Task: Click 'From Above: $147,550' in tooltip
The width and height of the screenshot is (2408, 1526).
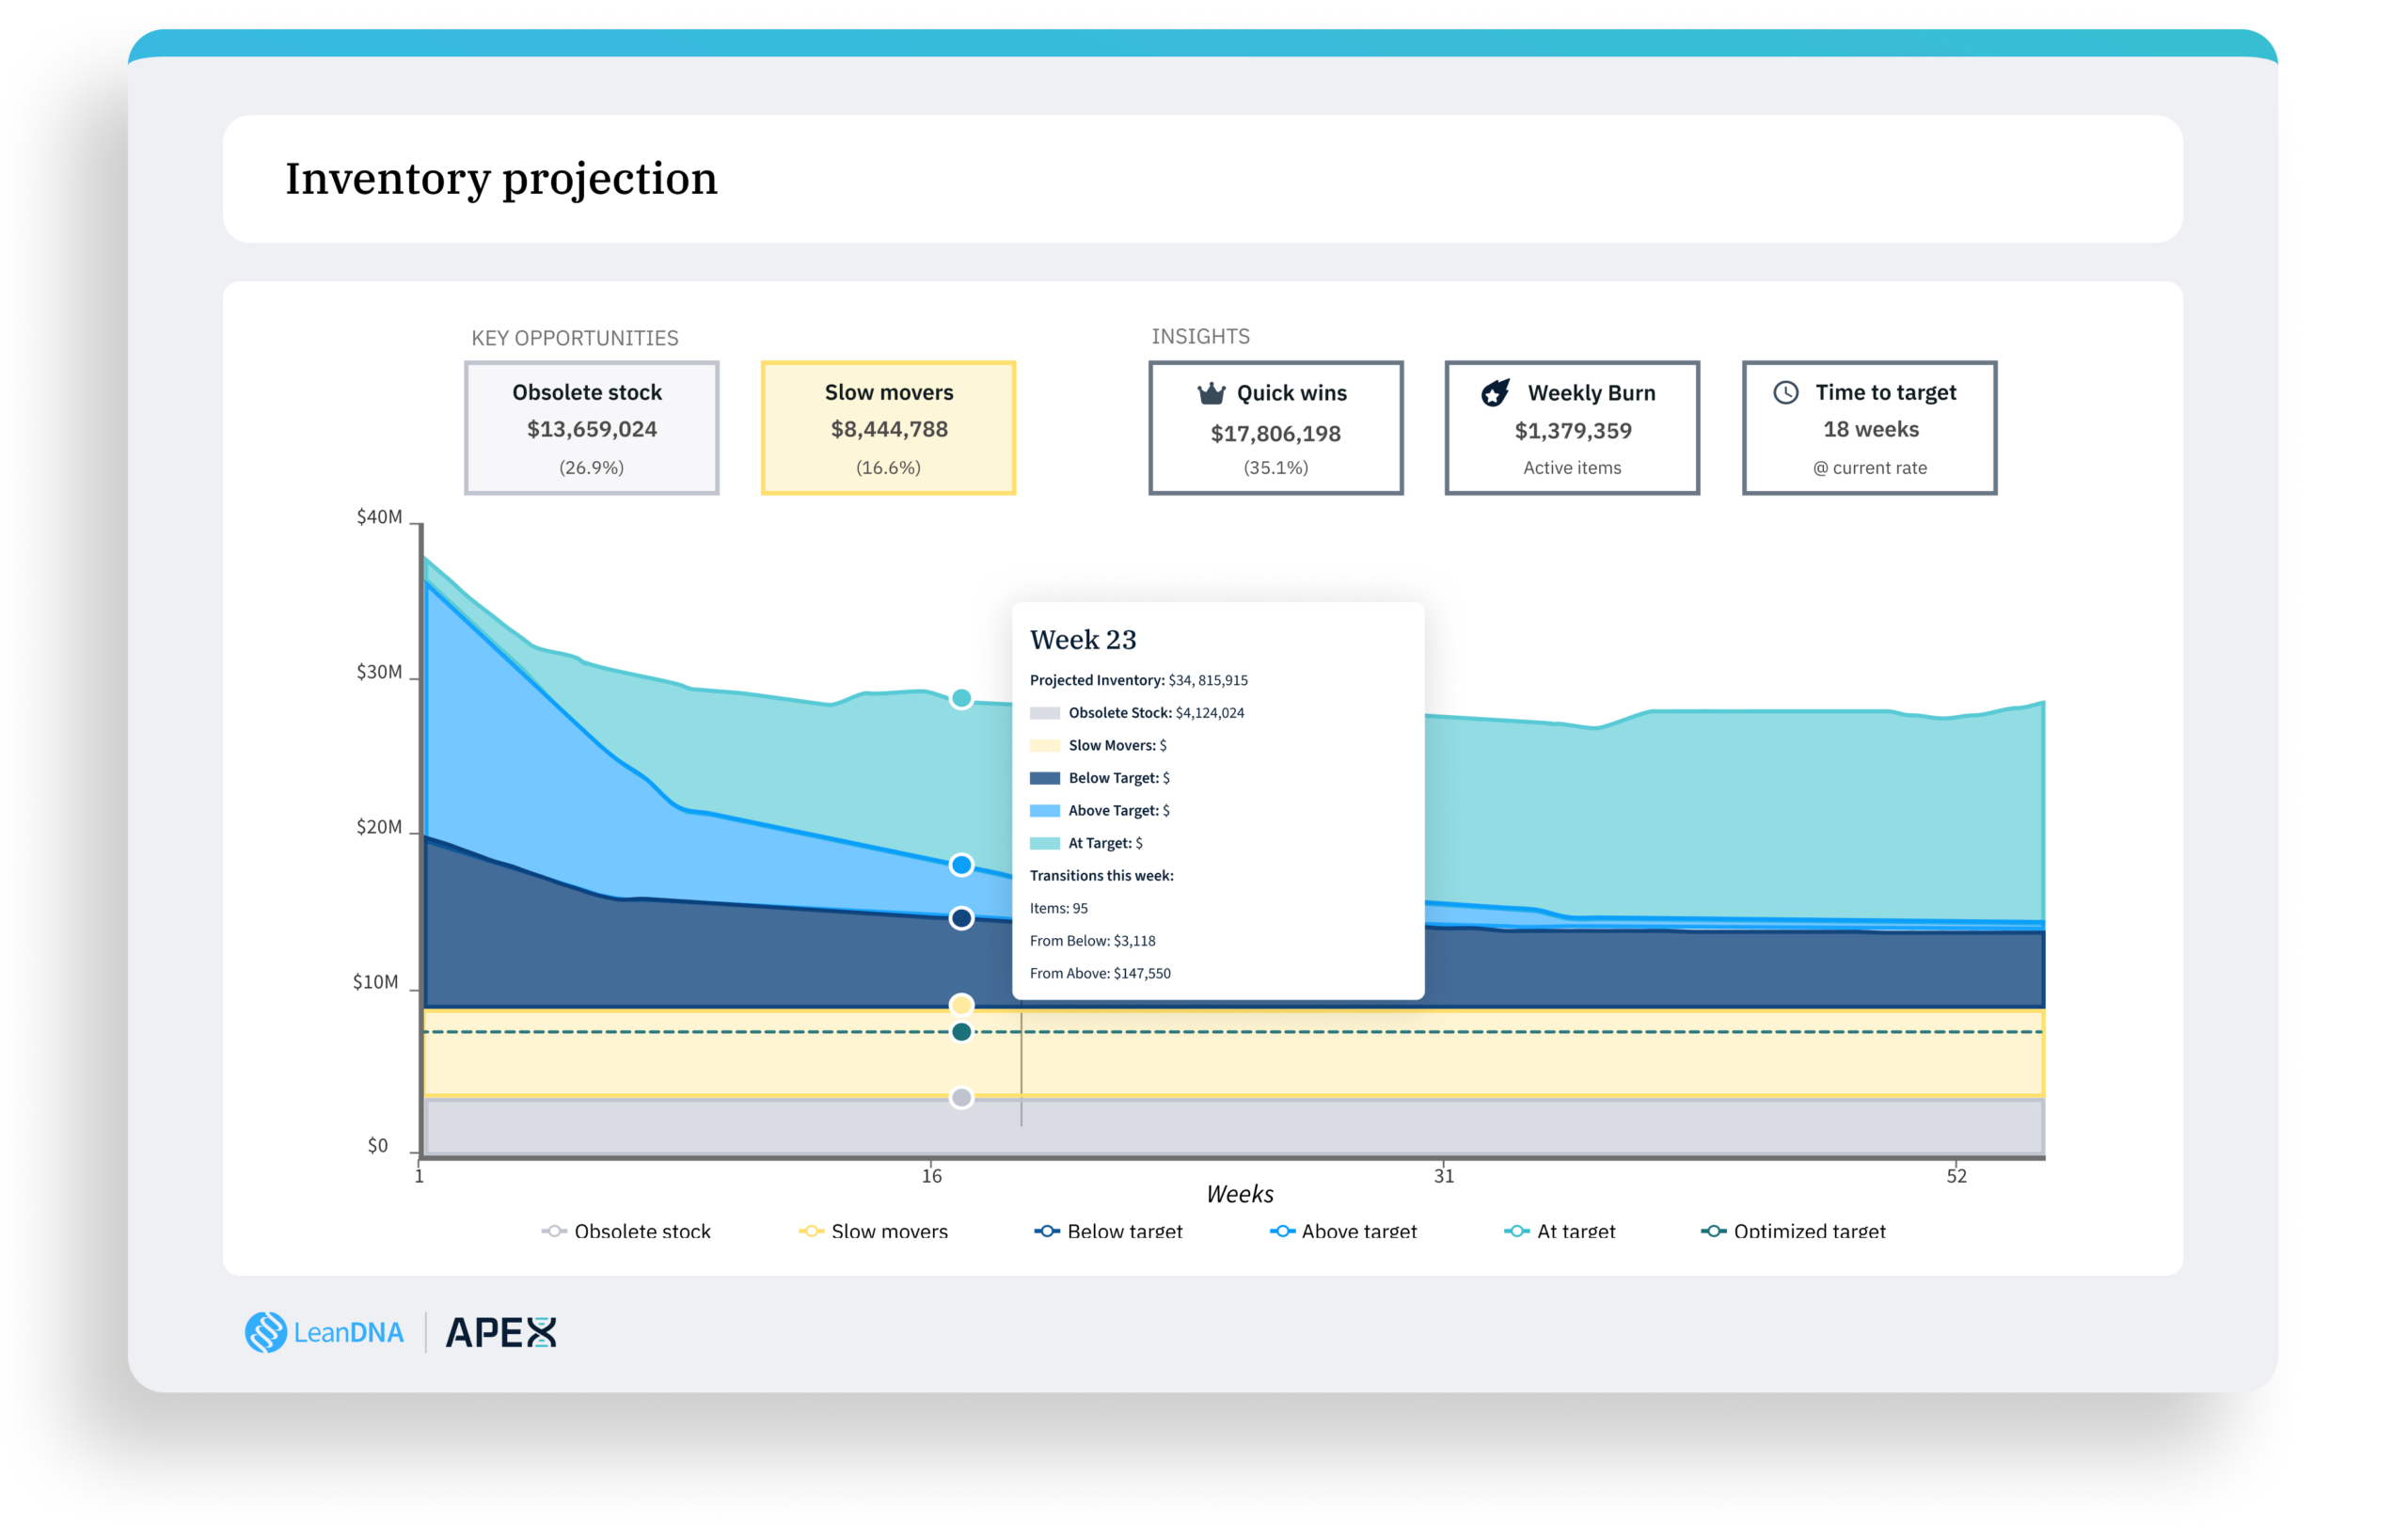Action: (x=1100, y=973)
